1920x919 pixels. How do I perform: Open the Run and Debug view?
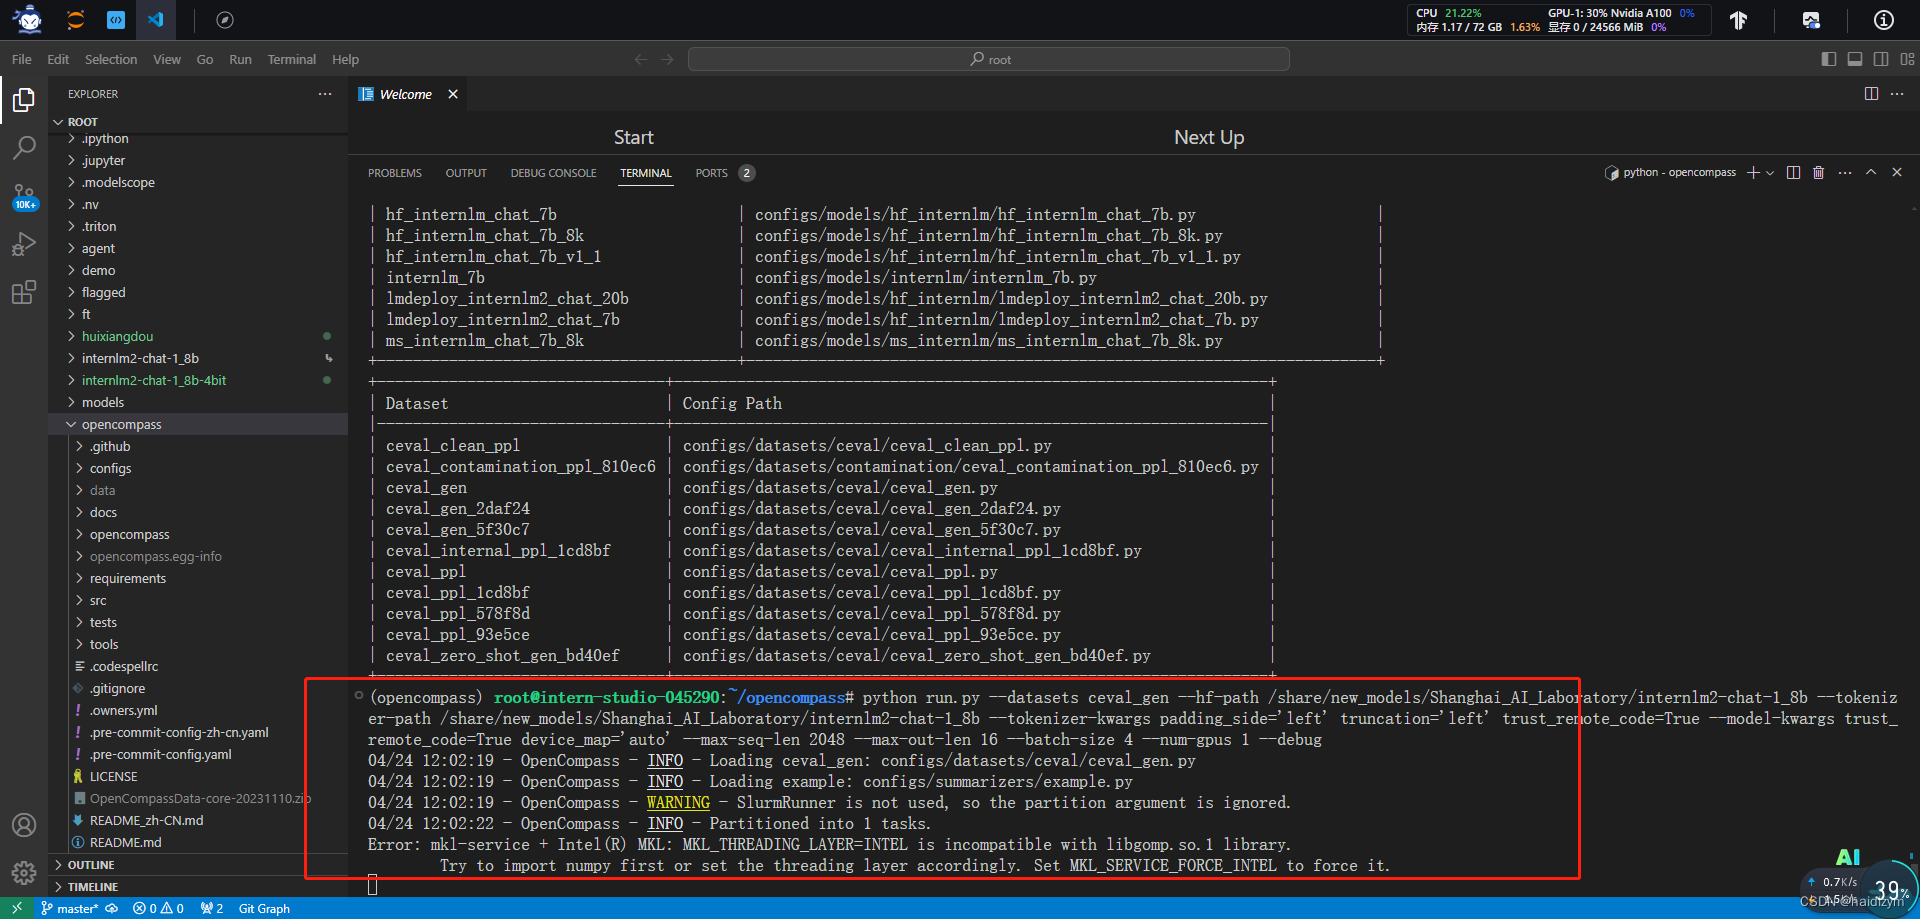click(x=24, y=244)
